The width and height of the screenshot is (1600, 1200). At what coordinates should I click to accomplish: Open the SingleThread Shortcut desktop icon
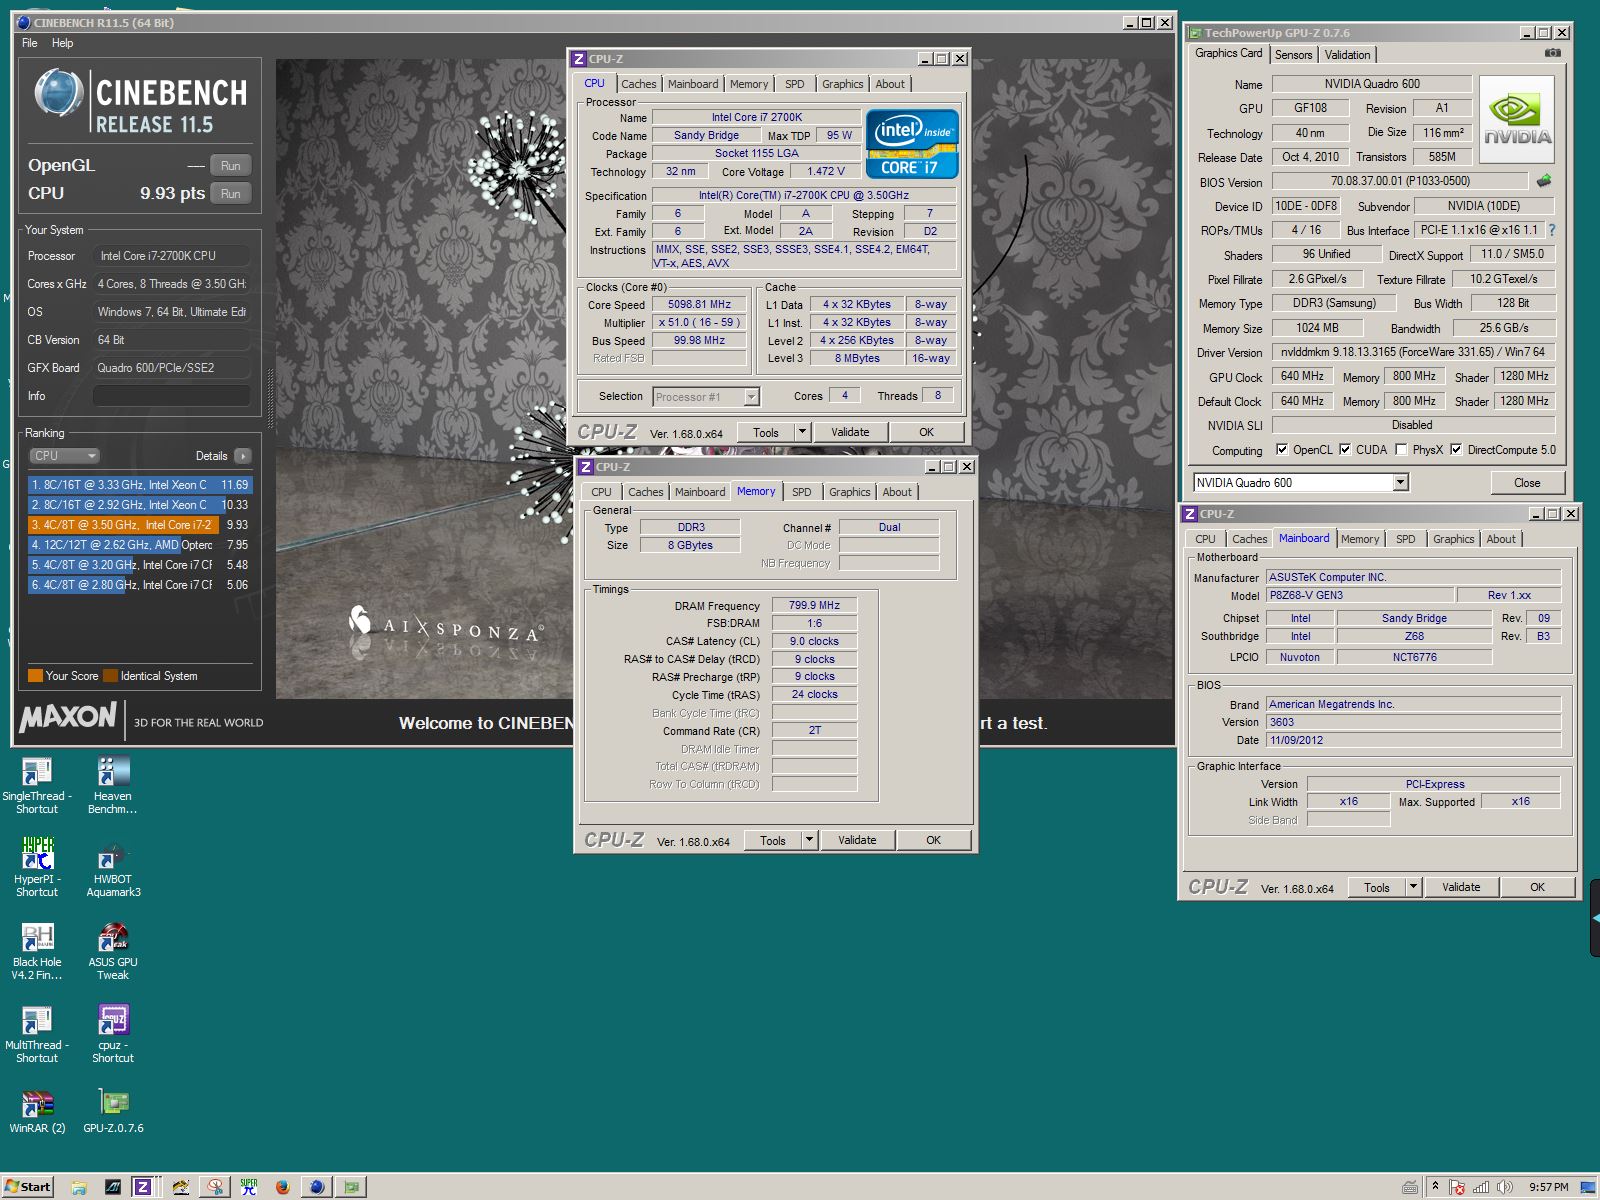tap(37, 785)
